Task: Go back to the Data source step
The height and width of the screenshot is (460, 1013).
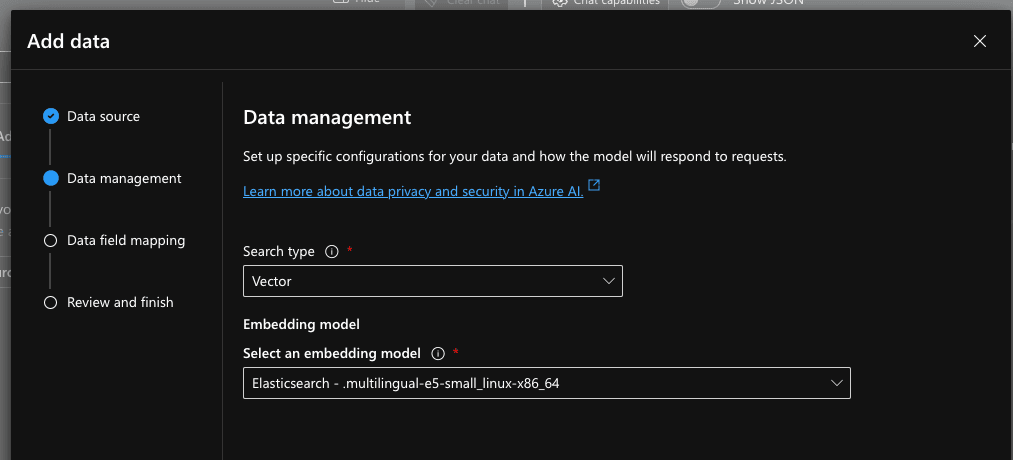Action: click(103, 116)
